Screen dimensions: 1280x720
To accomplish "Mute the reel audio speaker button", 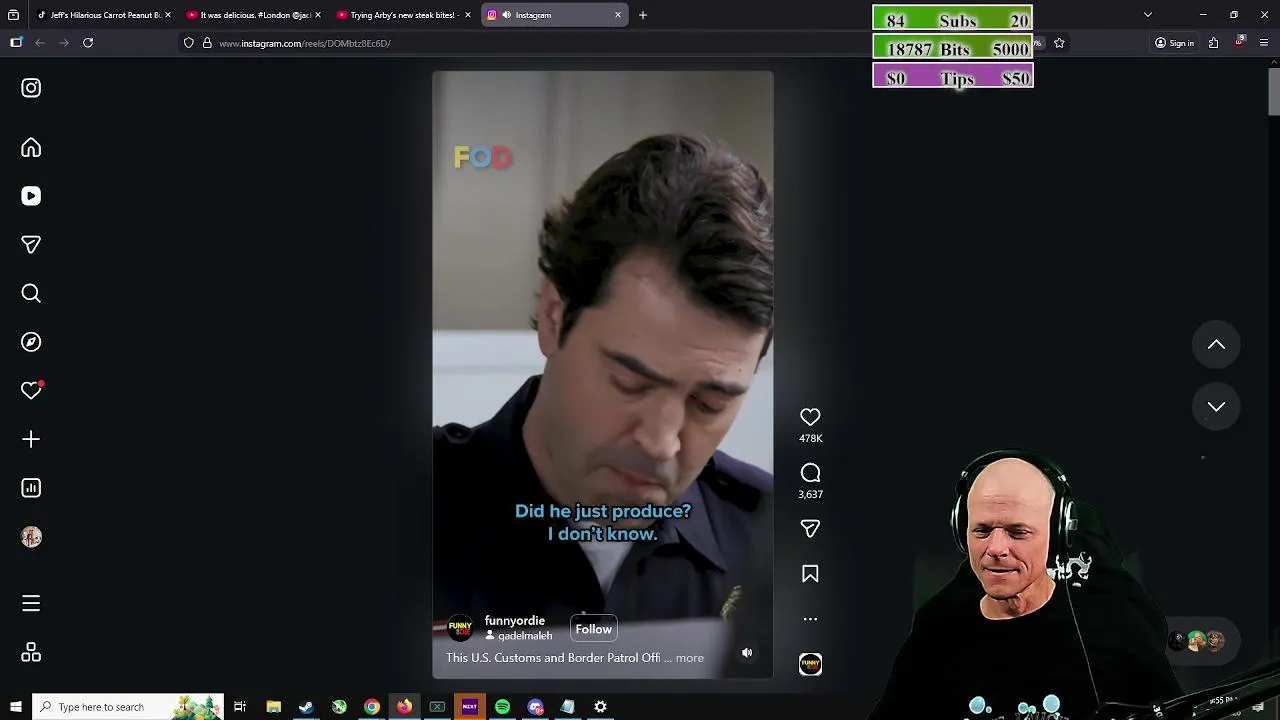I will (x=747, y=653).
